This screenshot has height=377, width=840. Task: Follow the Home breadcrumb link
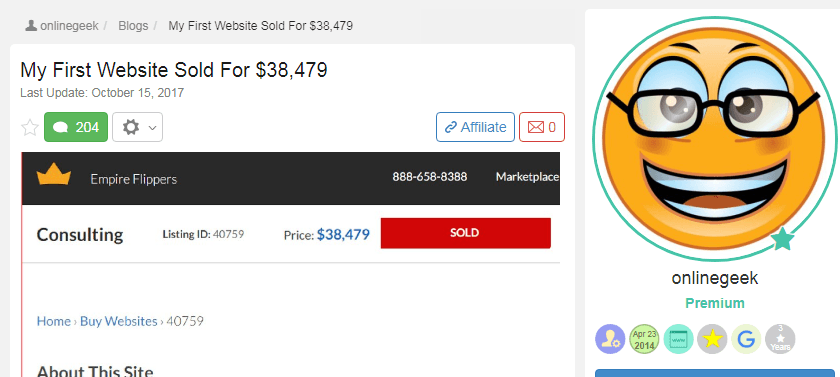point(54,321)
